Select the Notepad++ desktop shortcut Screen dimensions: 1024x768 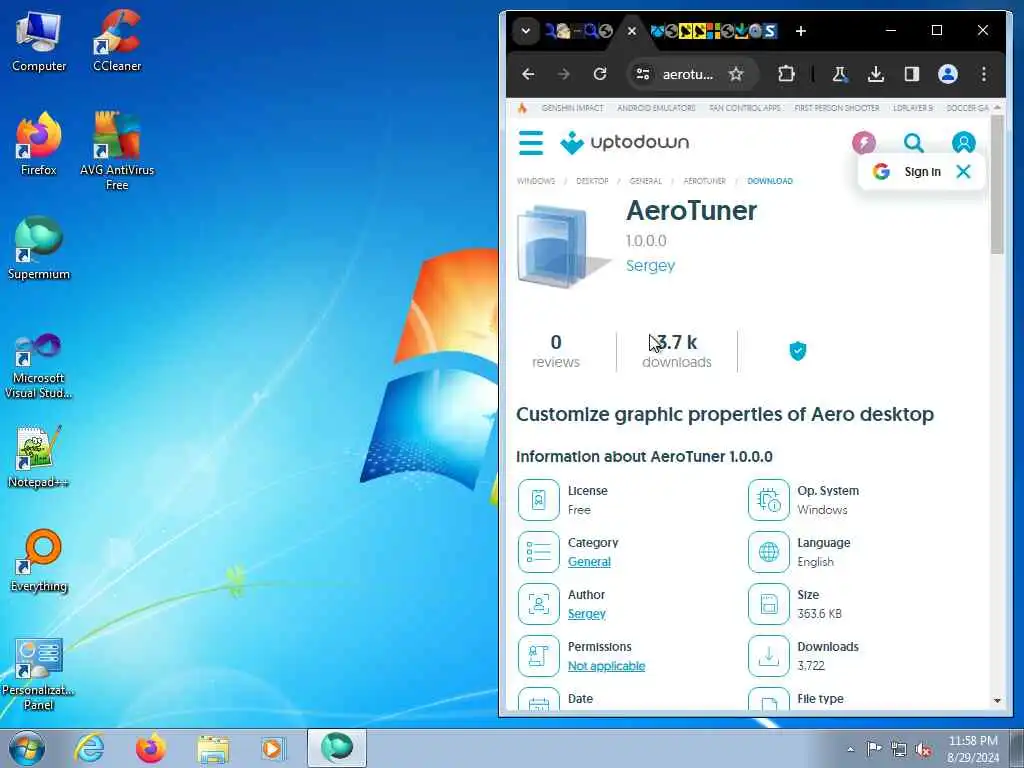click(x=39, y=457)
